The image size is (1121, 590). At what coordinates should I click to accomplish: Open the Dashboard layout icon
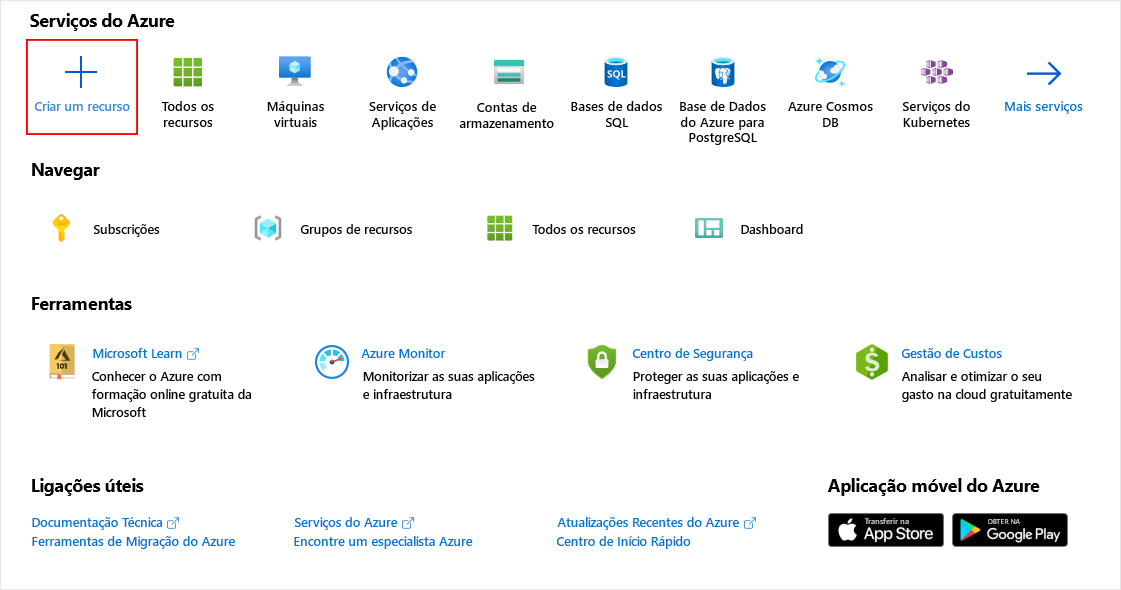point(709,228)
